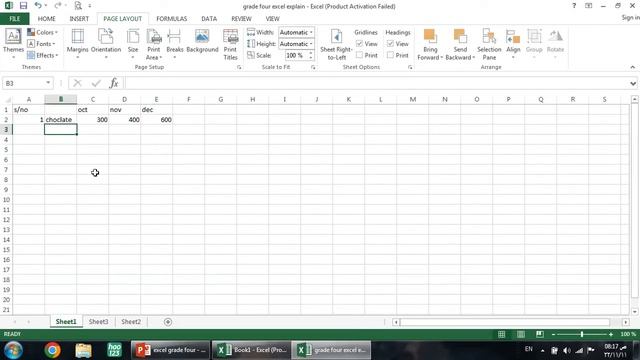
Task: Expand the formula bar
Action: [633, 83]
